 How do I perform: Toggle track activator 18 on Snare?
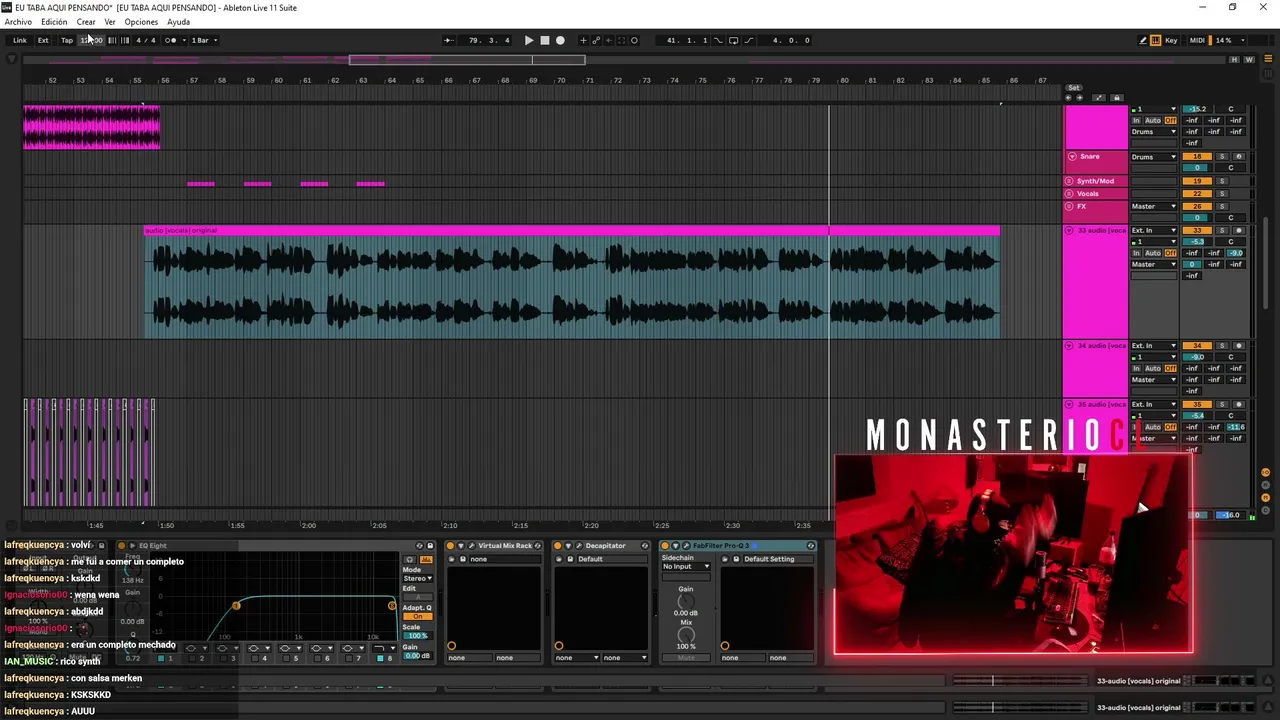[1197, 157]
